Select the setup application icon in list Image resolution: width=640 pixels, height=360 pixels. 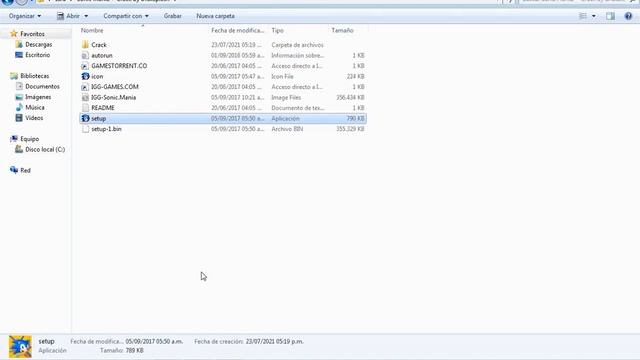(85, 118)
